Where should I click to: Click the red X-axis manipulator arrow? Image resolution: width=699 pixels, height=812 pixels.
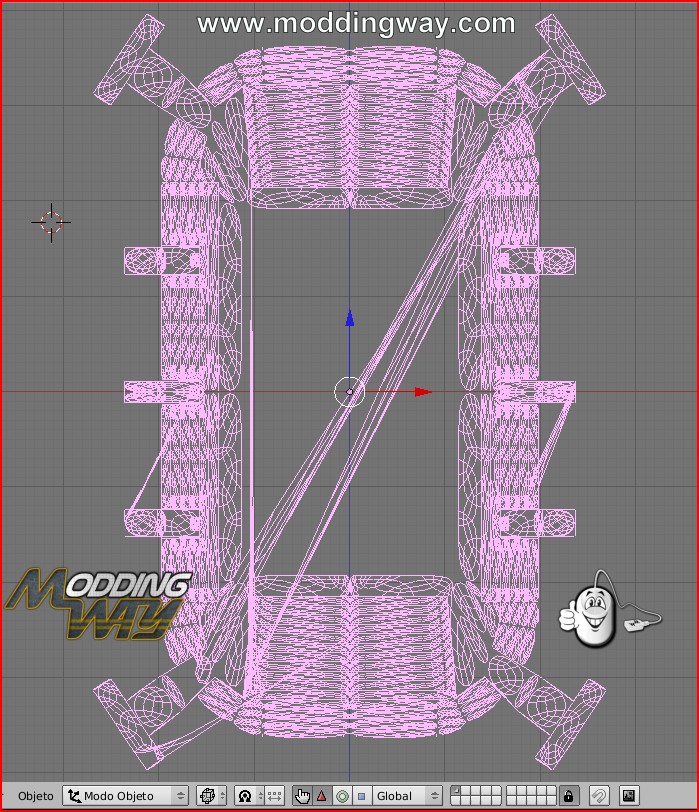point(422,392)
